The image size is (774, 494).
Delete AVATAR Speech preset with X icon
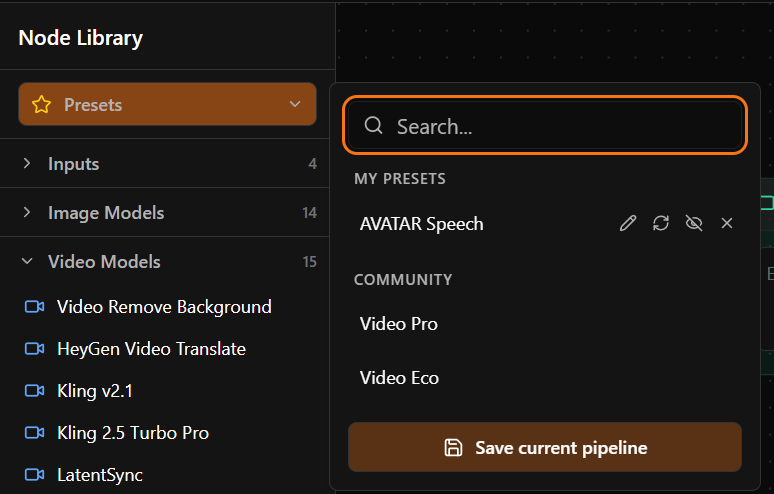click(727, 223)
